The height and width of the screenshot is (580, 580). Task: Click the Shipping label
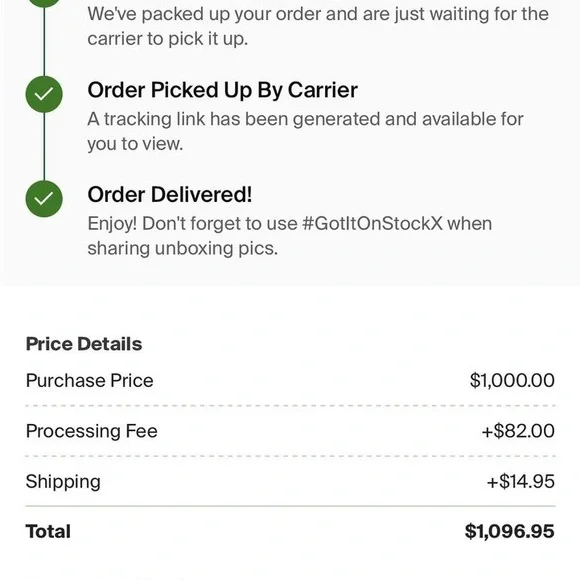pyautogui.click(x=63, y=482)
